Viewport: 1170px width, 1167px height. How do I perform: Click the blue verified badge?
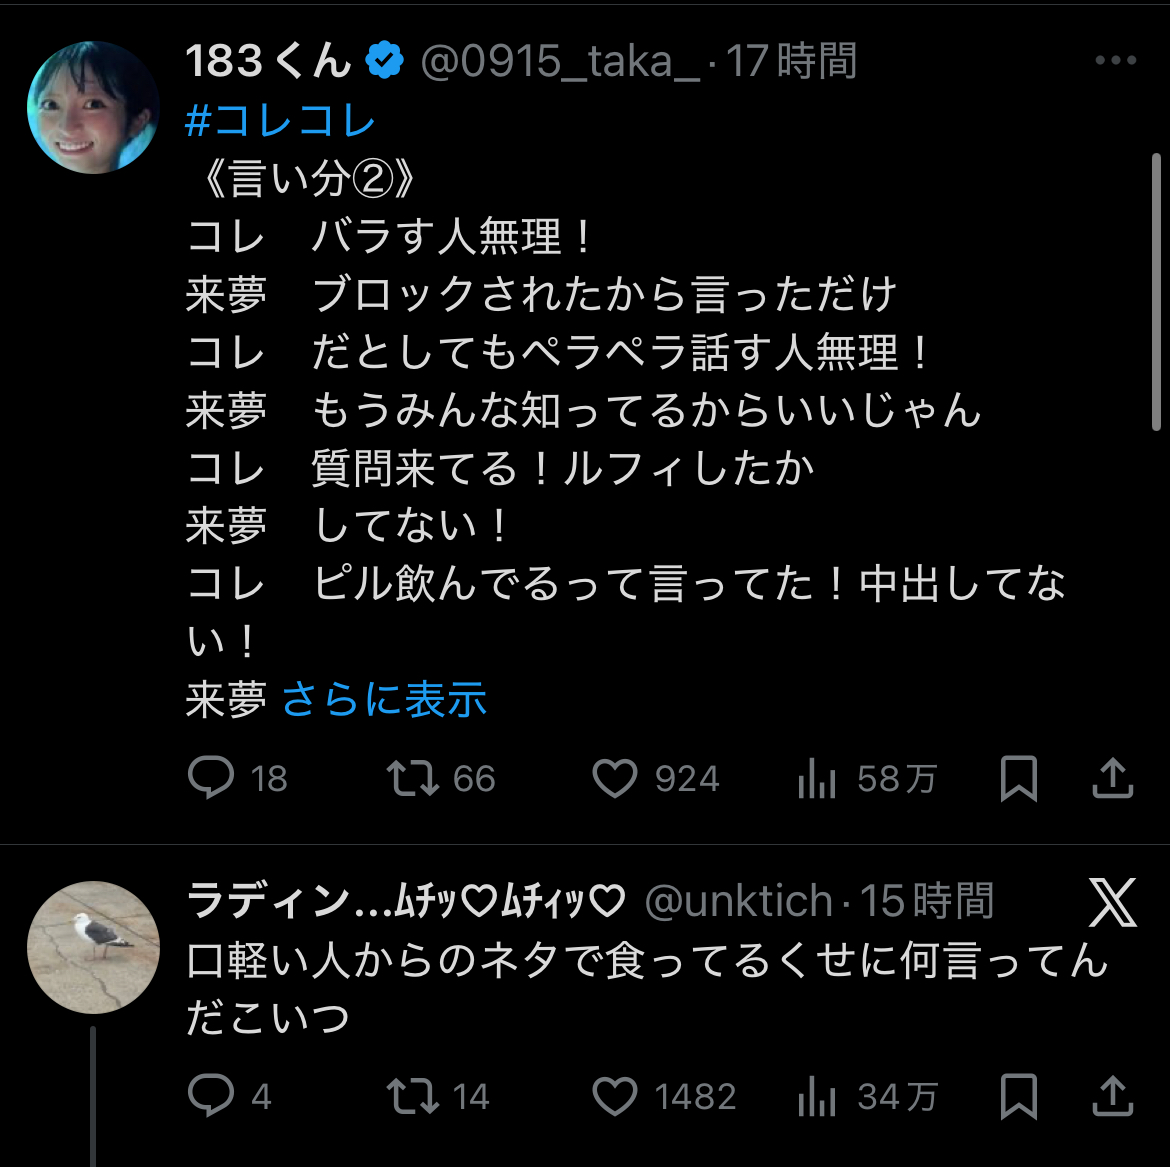point(384,62)
